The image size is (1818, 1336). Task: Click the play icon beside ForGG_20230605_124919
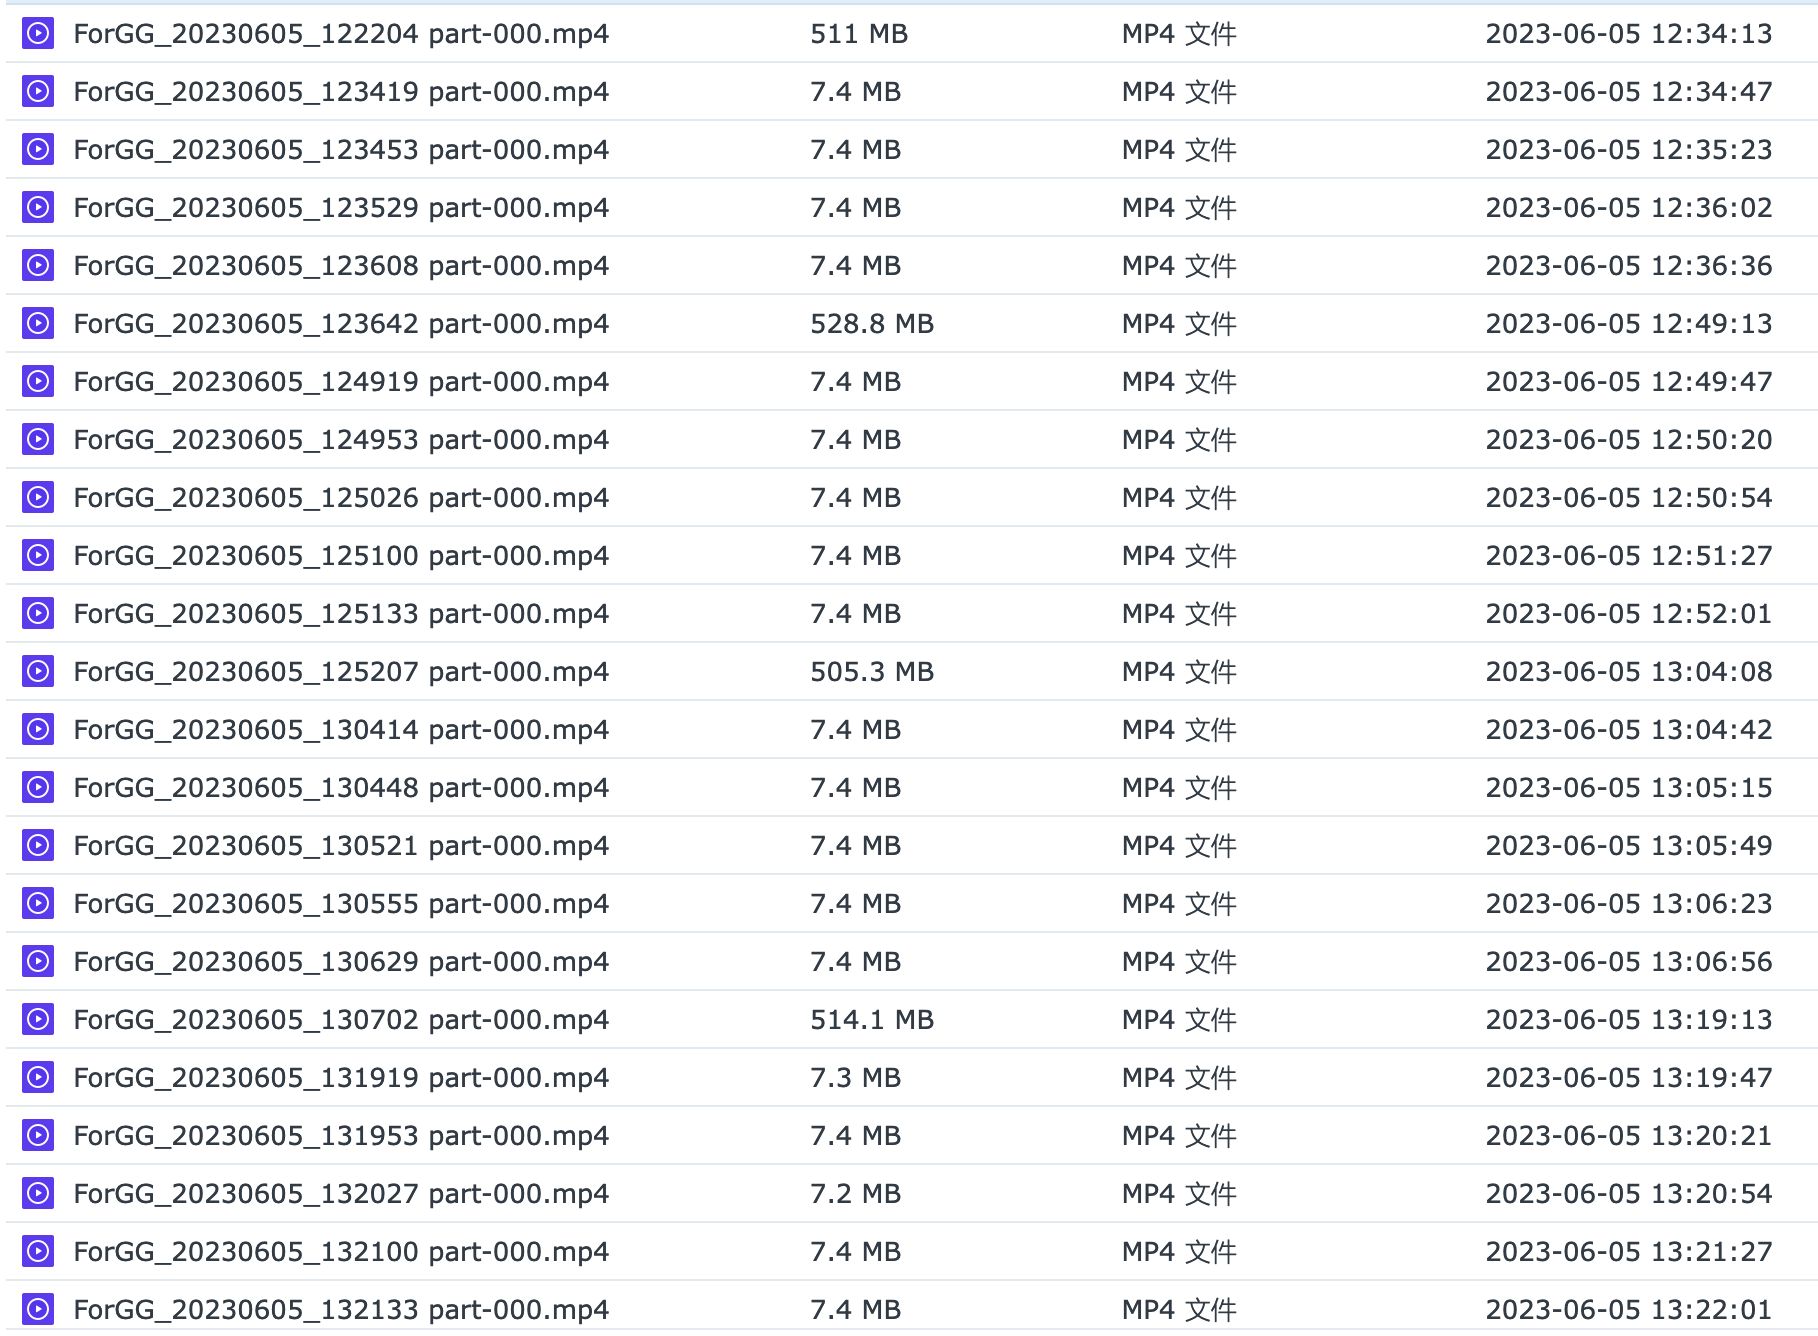[x=37, y=381]
